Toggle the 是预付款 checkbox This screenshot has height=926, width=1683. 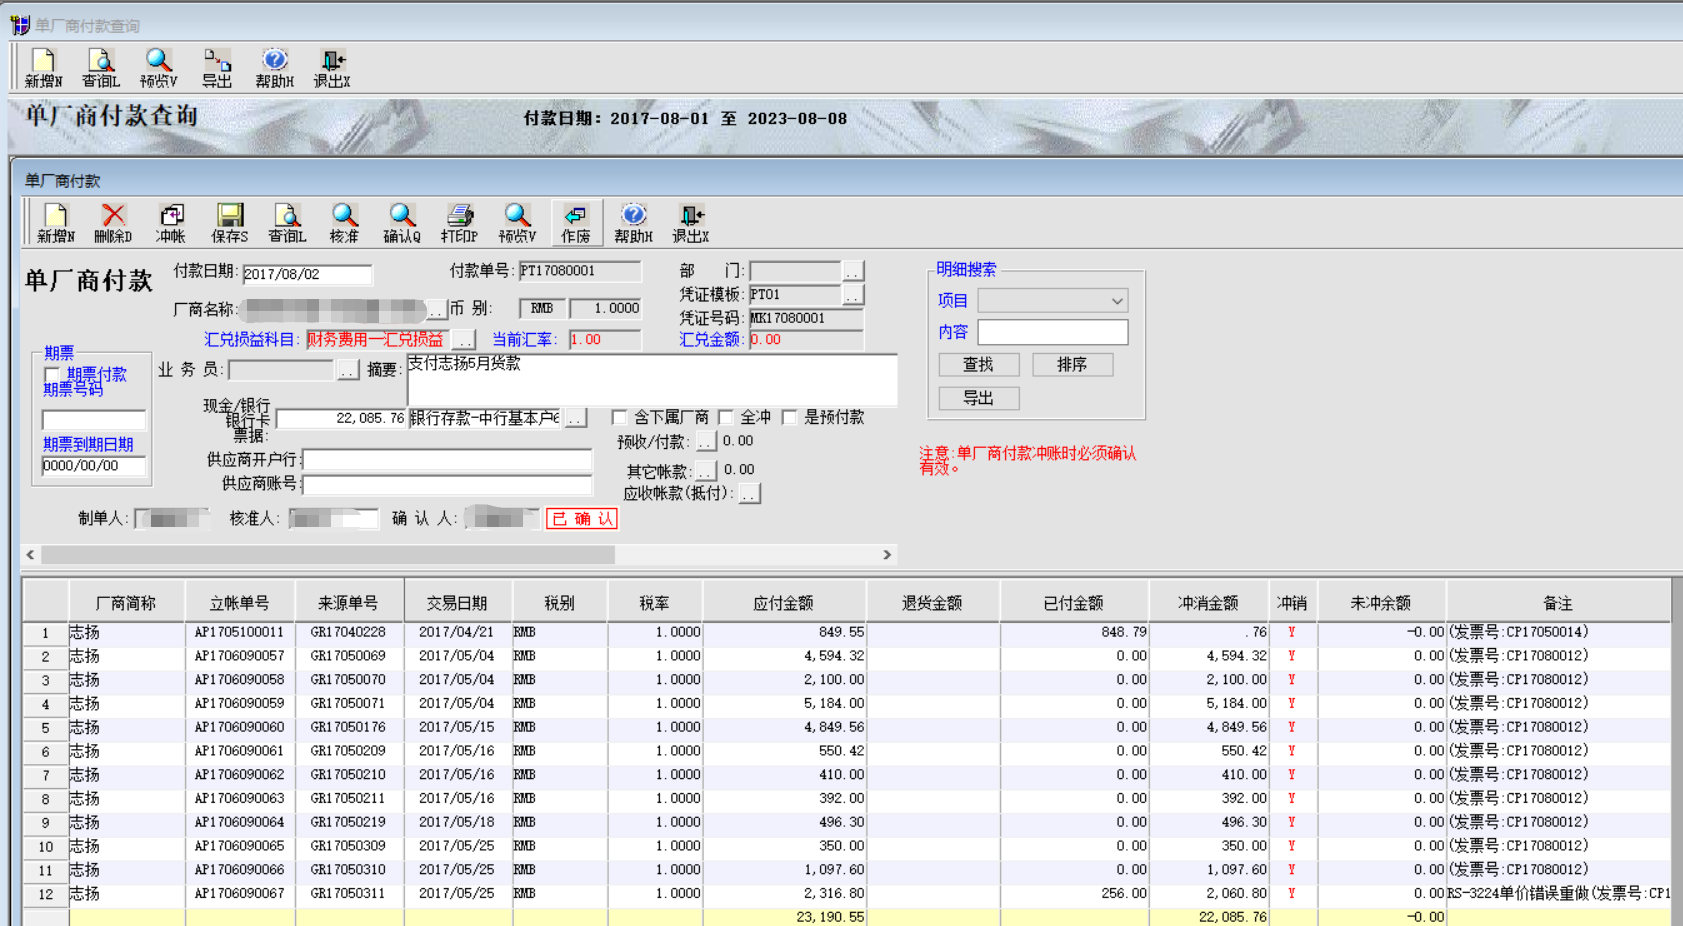pyautogui.click(x=789, y=417)
